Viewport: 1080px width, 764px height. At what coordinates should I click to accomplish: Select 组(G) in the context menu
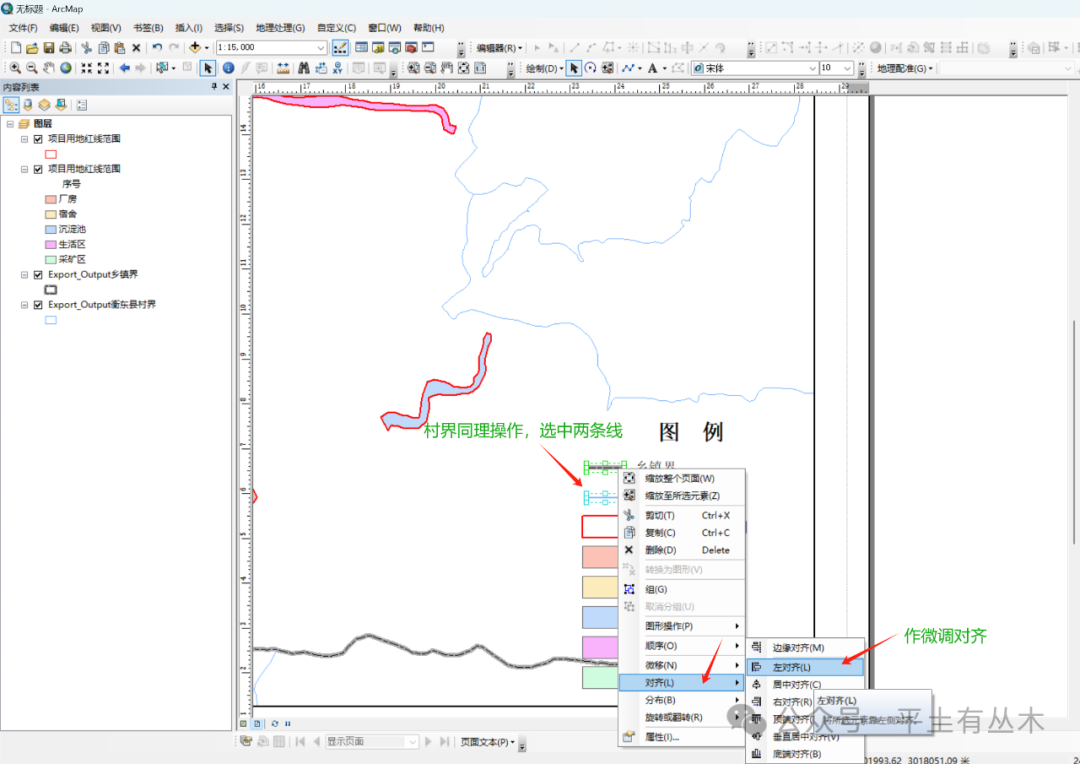(x=682, y=589)
